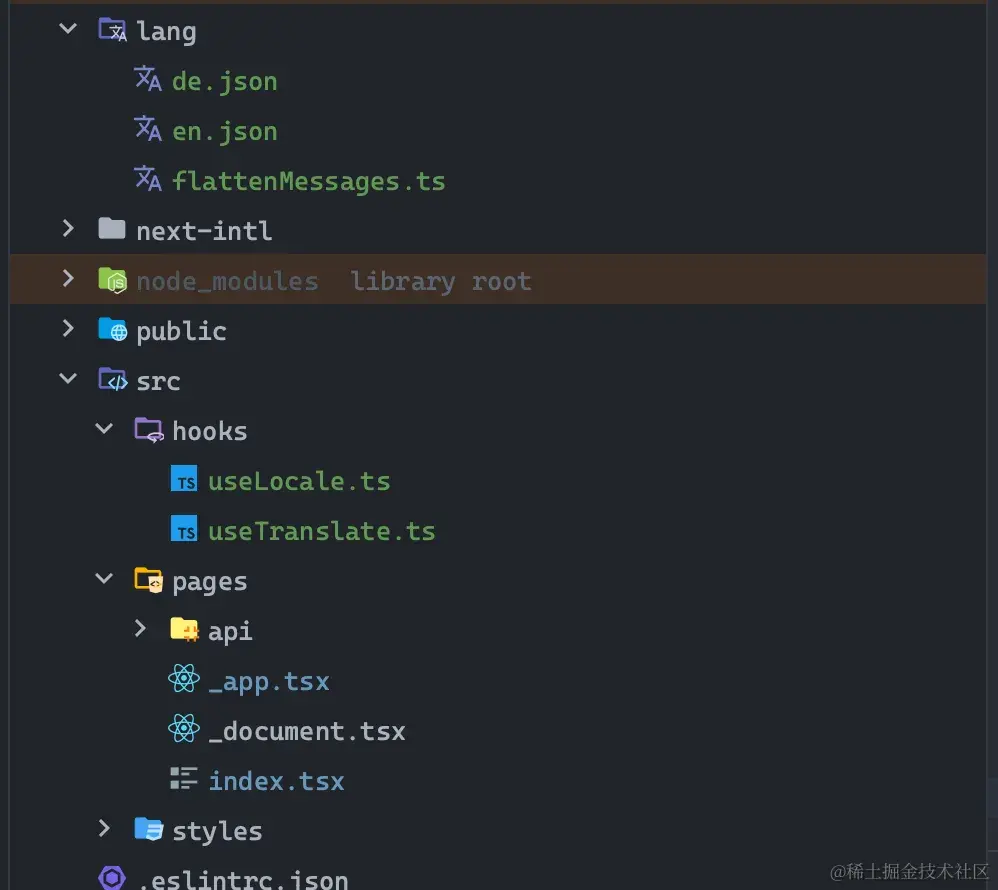Image resolution: width=998 pixels, height=890 pixels.
Task: Open the .eslintrc.json file
Action: 242,879
